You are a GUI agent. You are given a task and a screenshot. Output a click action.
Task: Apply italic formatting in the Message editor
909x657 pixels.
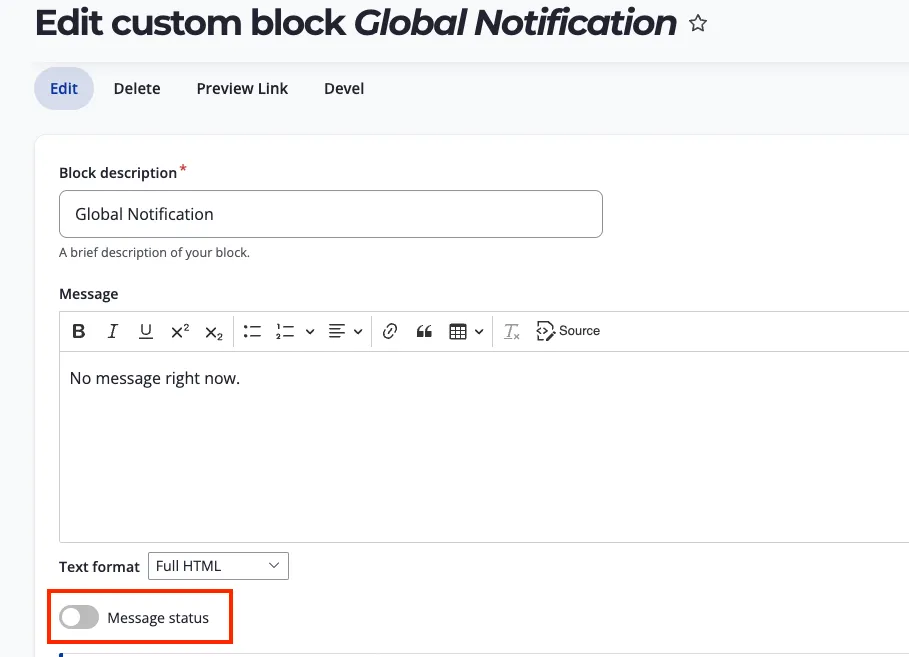pos(112,331)
